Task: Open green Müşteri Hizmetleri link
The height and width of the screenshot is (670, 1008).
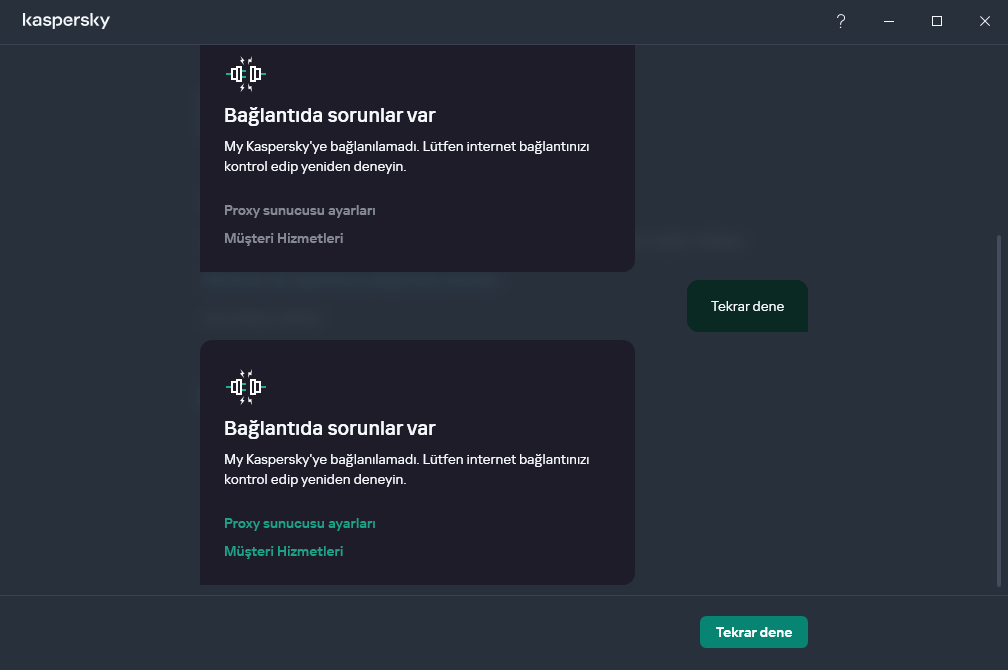Action: coord(284,551)
